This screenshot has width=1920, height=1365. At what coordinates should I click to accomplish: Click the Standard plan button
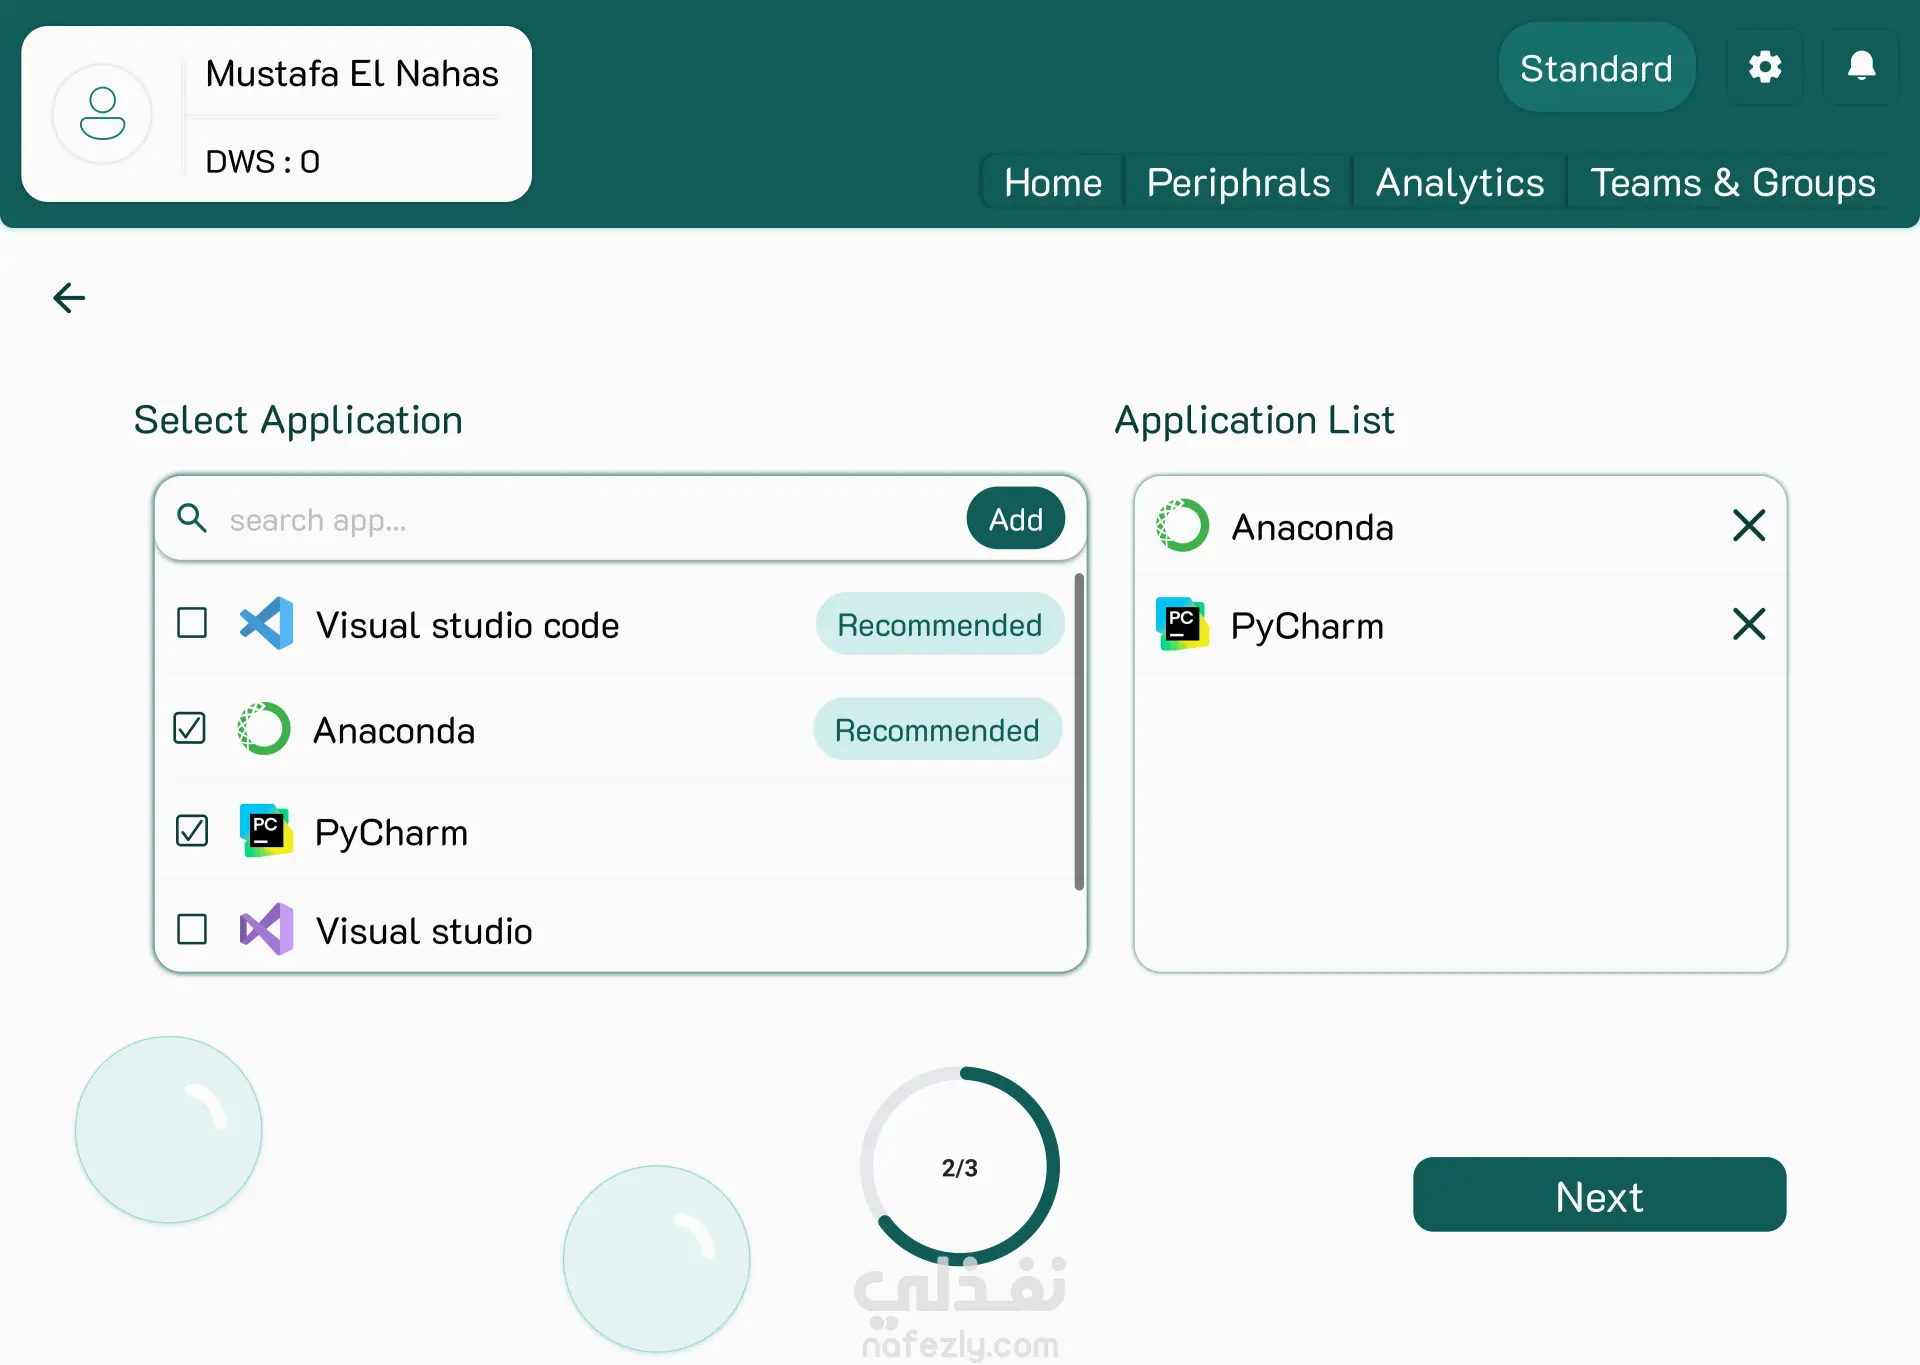coord(1596,68)
